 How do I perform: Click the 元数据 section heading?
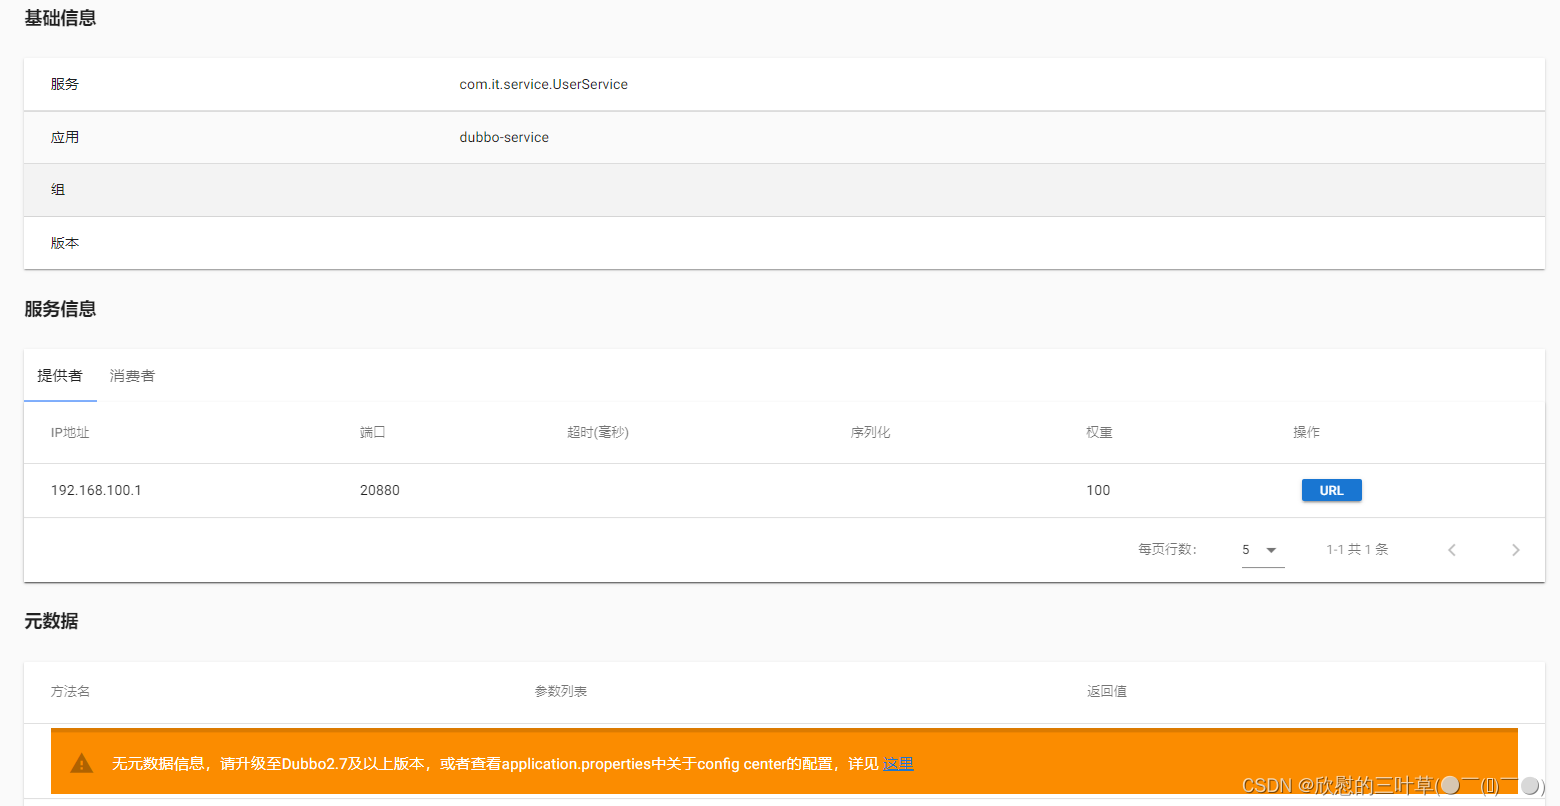[x=51, y=621]
